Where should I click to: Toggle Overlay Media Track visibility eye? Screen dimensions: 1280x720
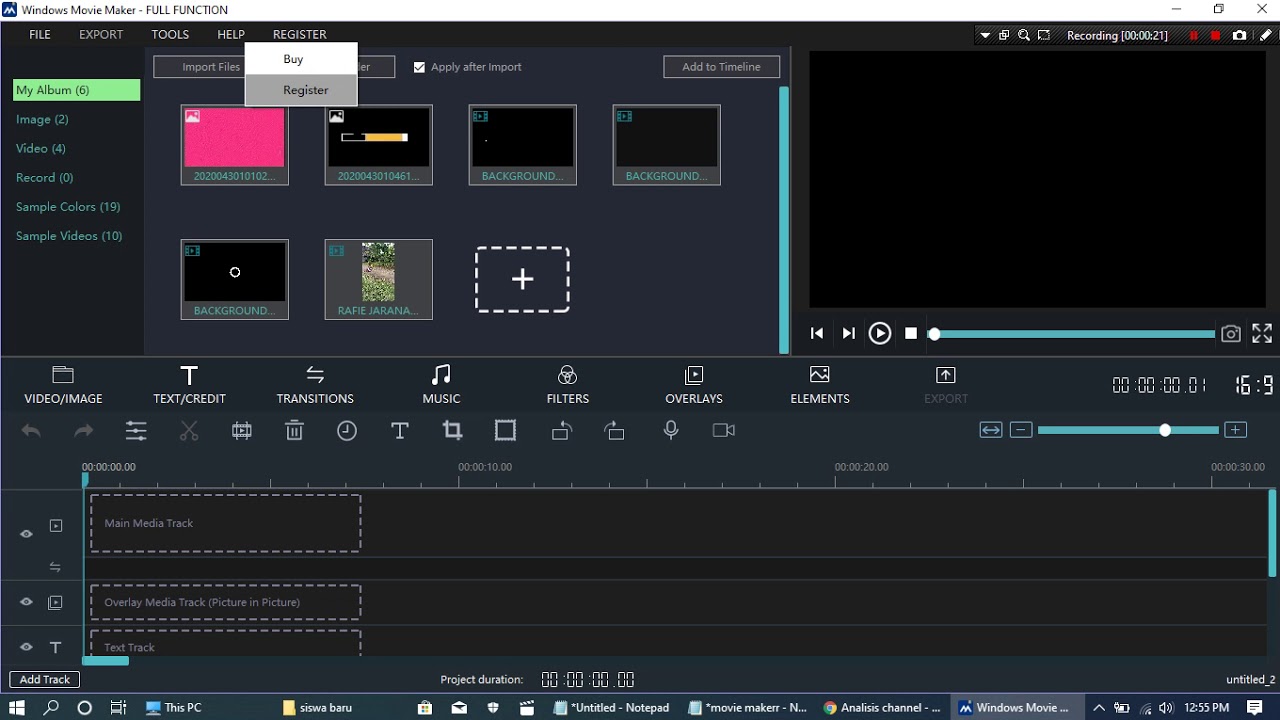pos(26,602)
